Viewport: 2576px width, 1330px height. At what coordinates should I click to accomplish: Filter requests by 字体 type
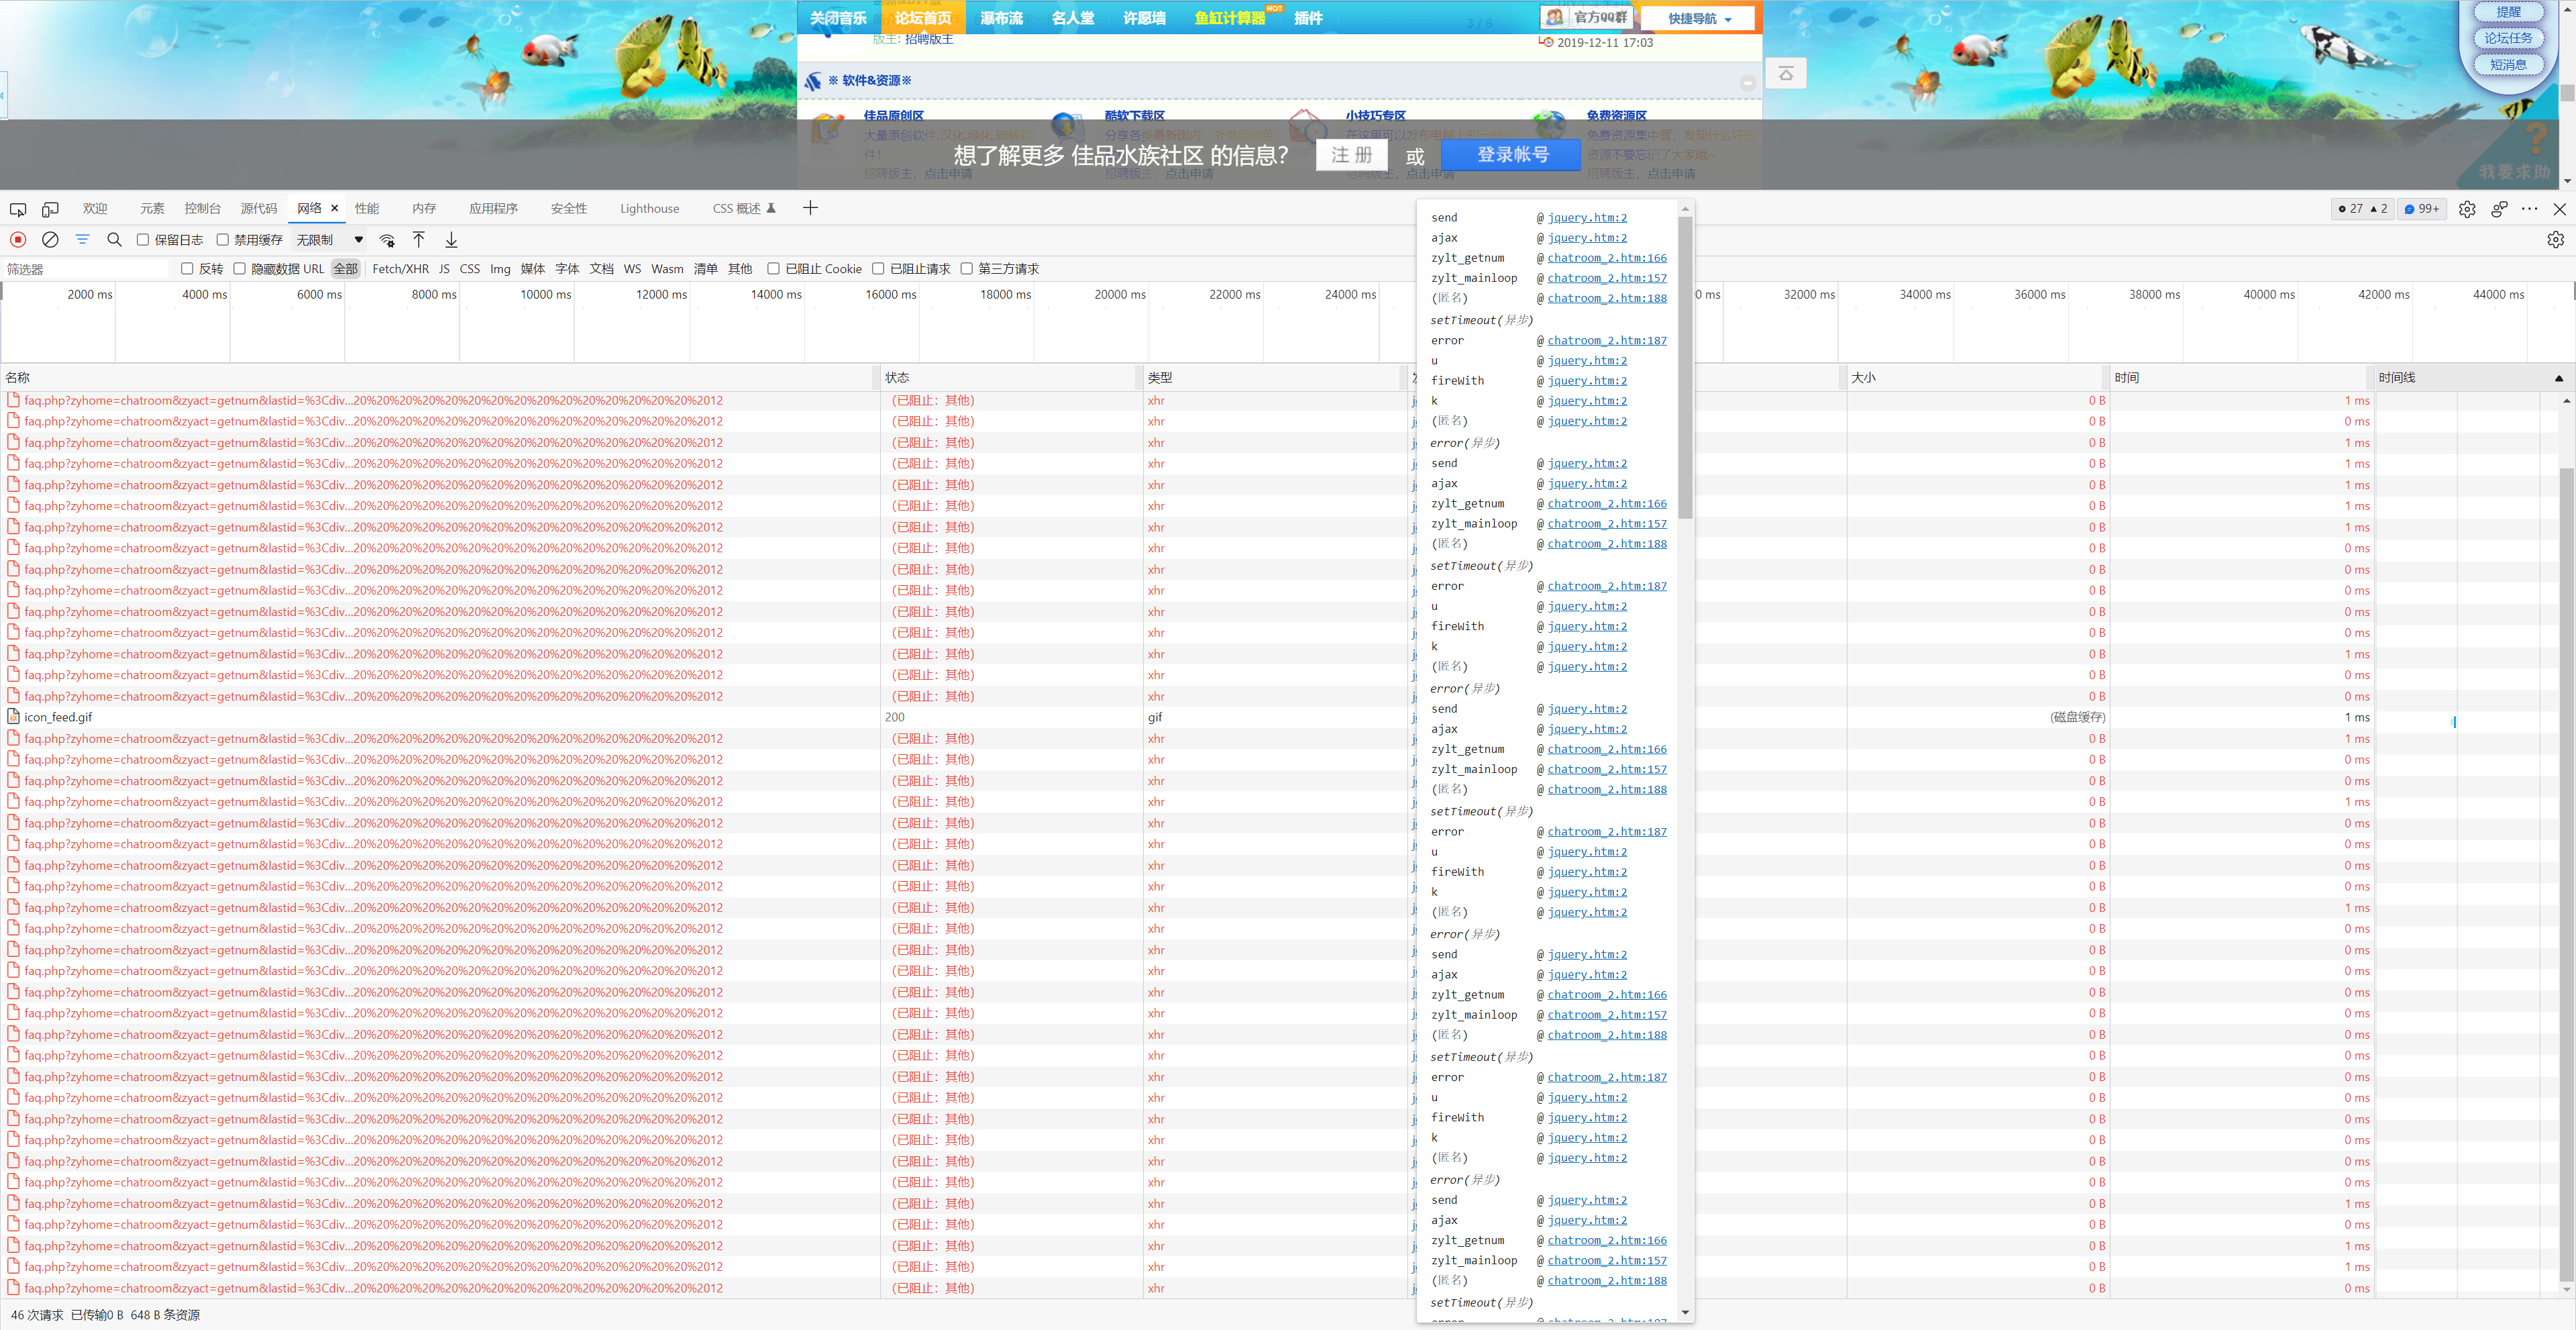click(x=567, y=269)
